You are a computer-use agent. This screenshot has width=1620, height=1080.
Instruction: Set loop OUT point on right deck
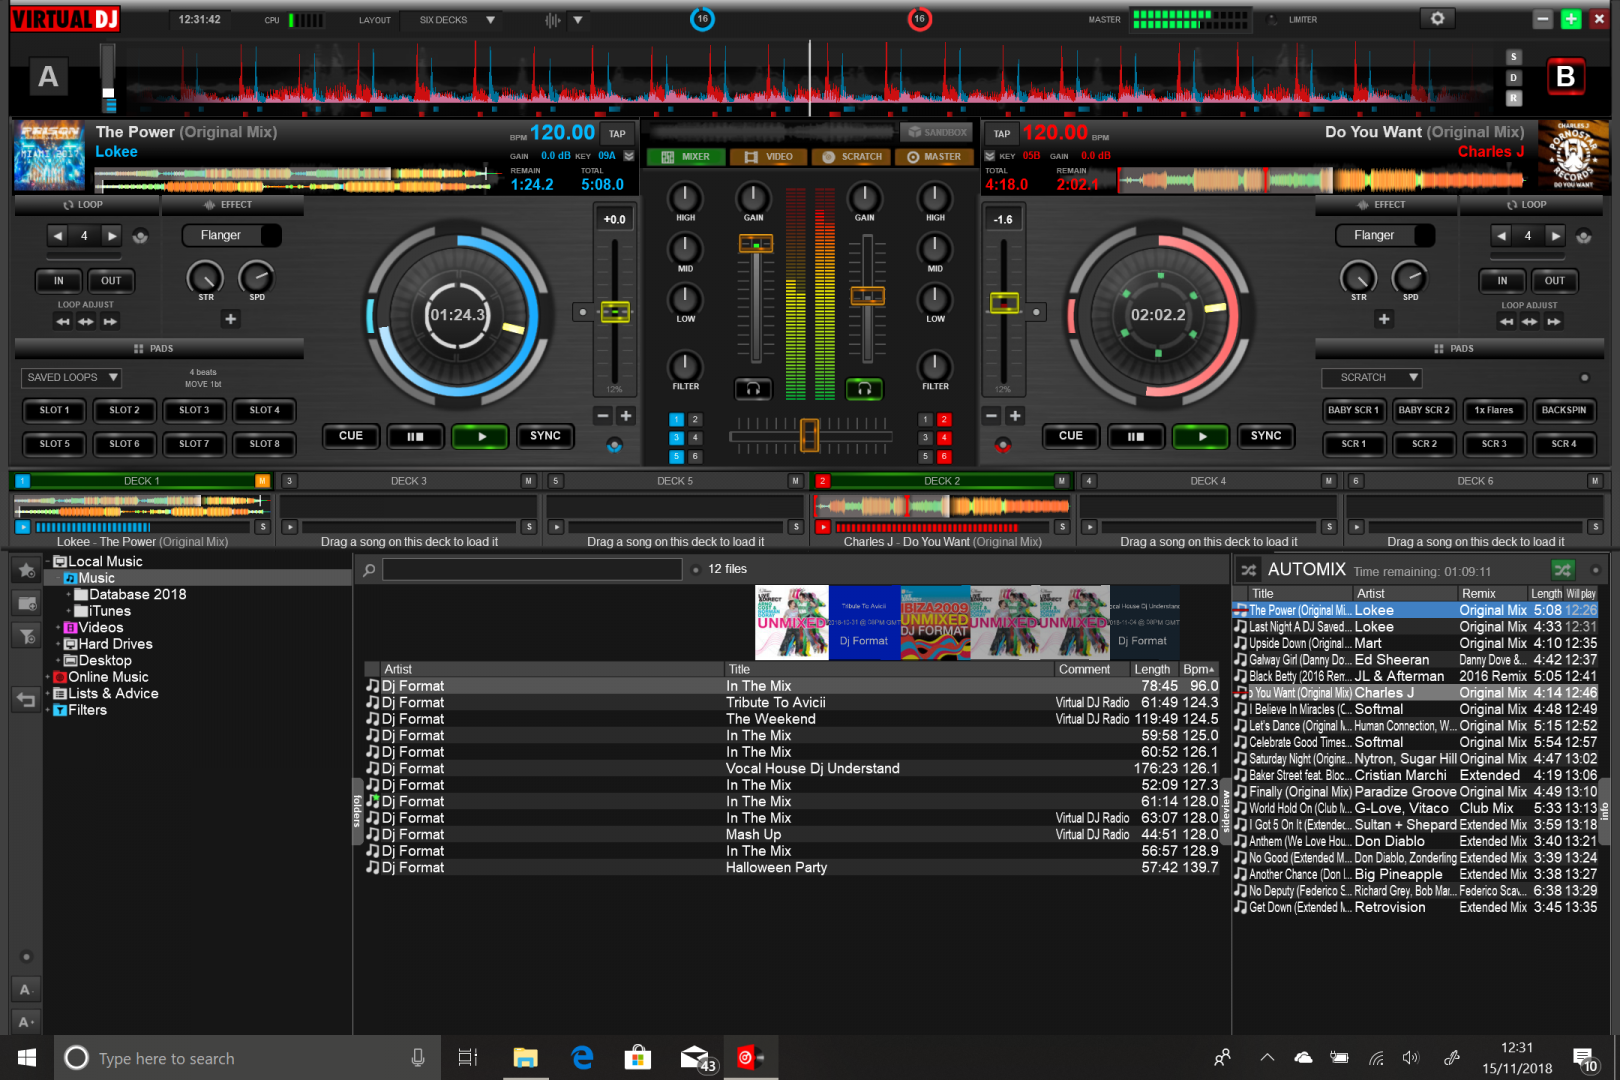click(1554, 281)
